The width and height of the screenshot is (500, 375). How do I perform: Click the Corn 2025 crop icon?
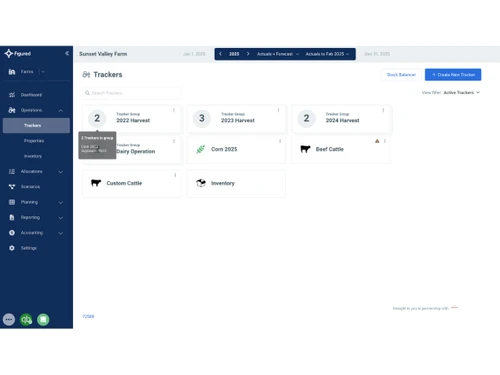[200, 149]
